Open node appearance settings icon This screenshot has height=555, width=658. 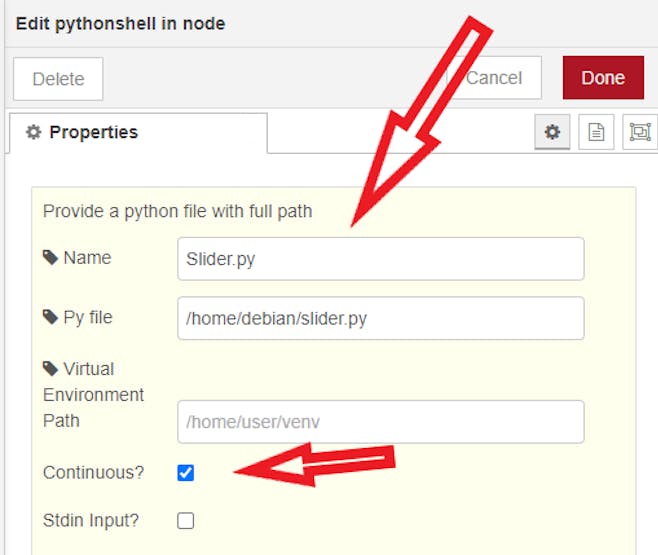(x=640, y=132)
